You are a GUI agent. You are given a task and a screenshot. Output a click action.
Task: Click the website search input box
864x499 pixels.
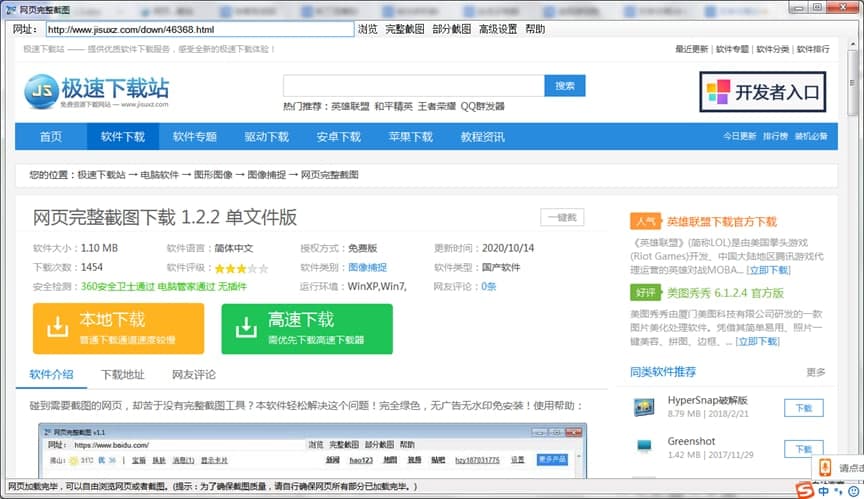[413, 86]
